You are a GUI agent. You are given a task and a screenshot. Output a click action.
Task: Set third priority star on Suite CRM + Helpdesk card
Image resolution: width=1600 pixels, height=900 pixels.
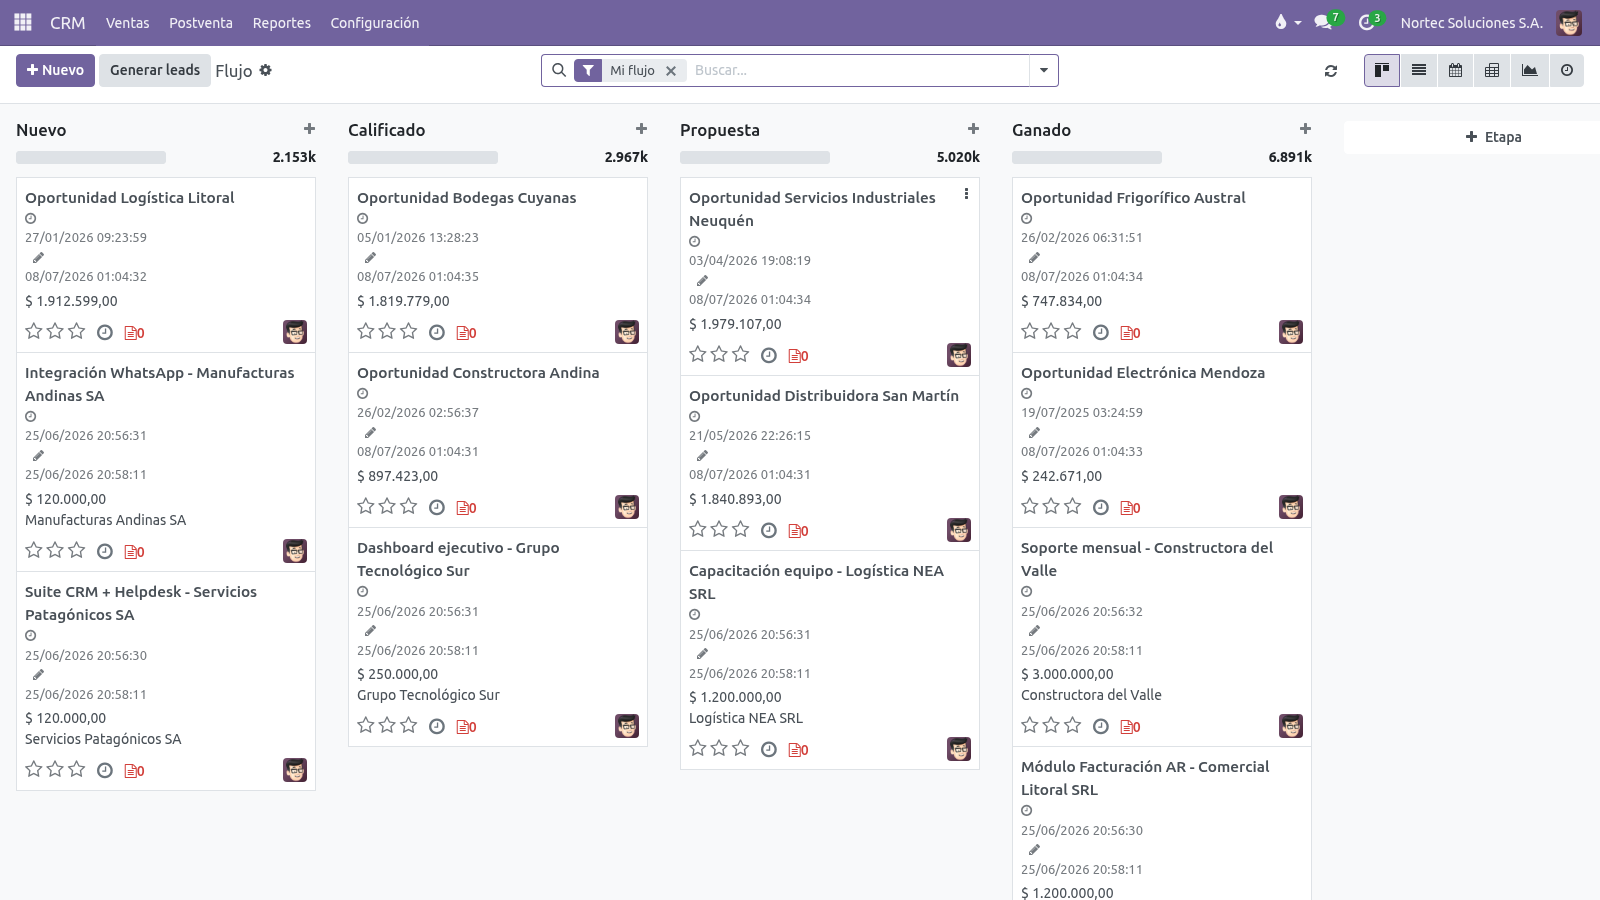click(77, 769)
